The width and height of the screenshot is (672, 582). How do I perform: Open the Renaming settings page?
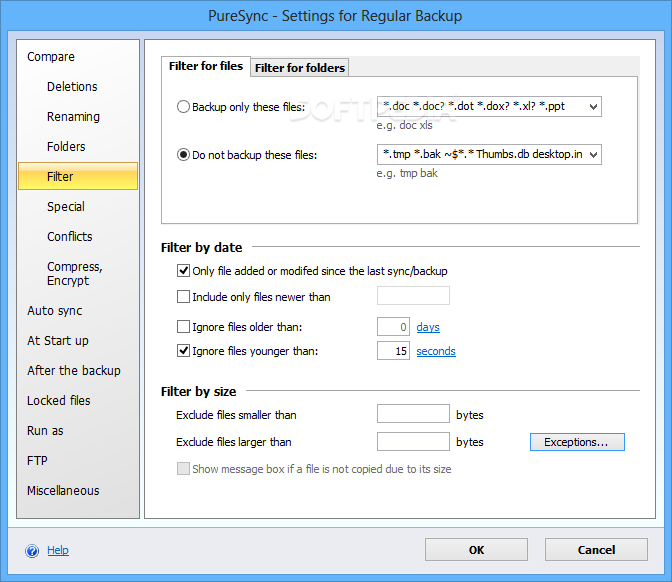click(73, 117)
